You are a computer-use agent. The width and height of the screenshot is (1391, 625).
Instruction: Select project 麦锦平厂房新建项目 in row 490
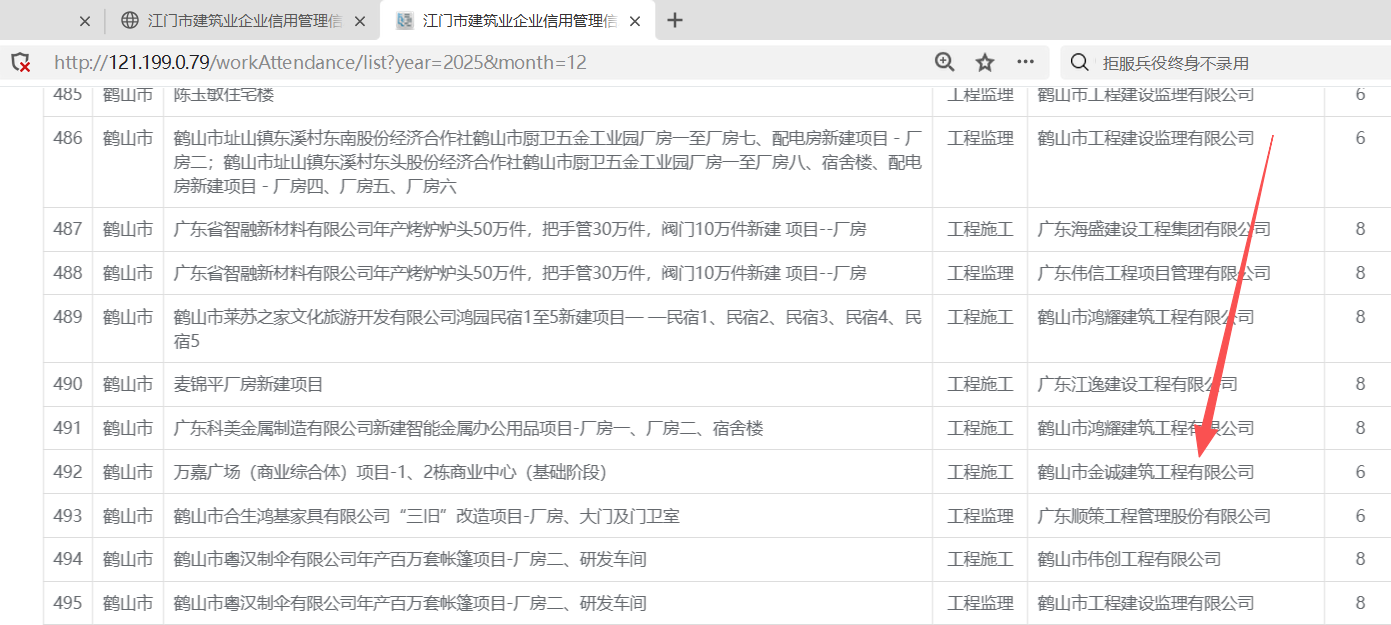tap(248, 384)
